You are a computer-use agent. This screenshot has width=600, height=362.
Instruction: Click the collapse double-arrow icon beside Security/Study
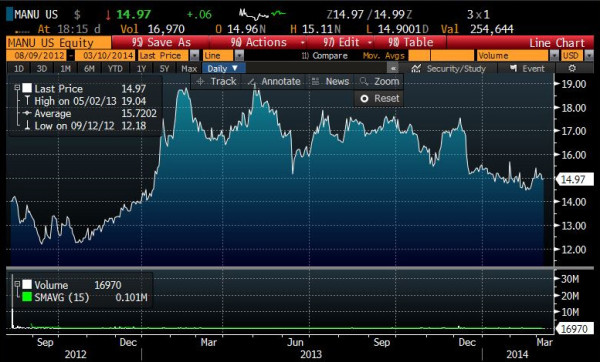(x=392, y=68)
